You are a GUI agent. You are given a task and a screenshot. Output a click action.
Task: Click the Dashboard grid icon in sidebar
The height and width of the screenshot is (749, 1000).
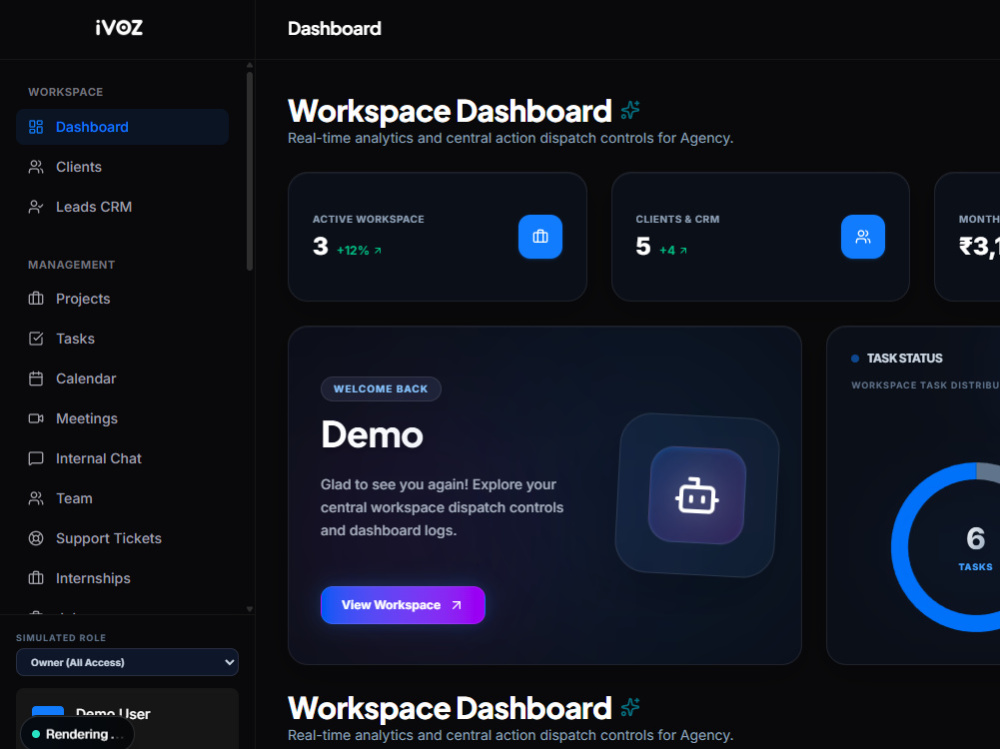[x=36, y=127]
